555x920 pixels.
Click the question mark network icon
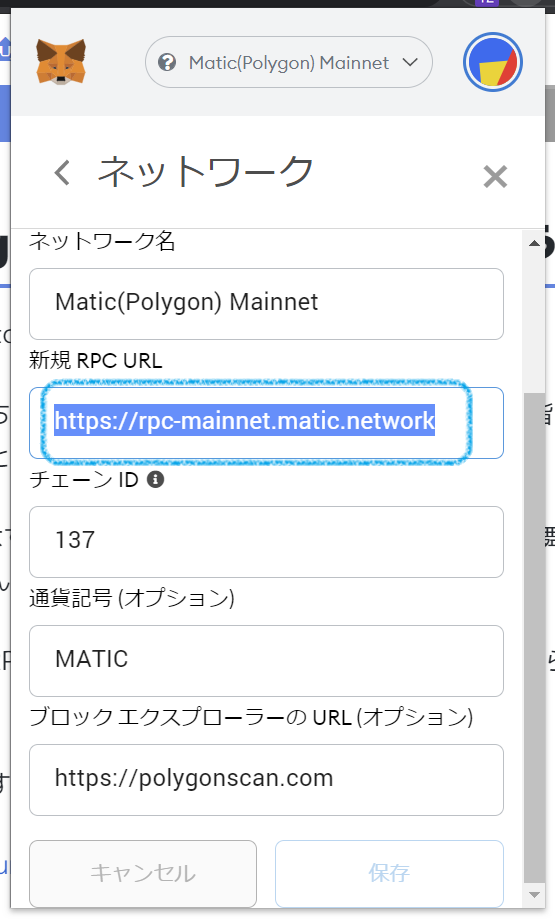point(167,62)
